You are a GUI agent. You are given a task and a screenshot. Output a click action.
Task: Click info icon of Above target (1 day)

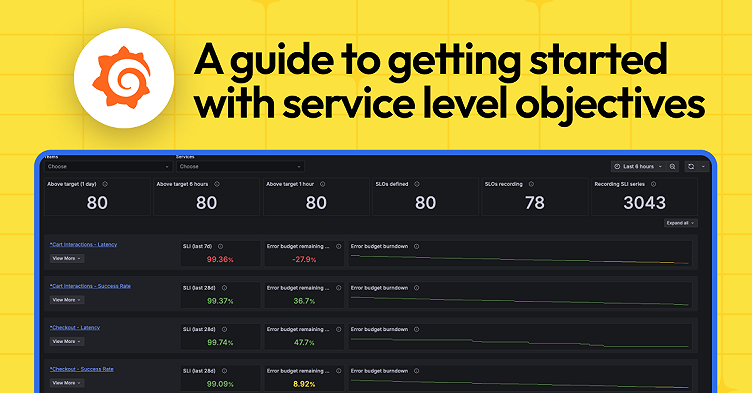coord(105,184)
